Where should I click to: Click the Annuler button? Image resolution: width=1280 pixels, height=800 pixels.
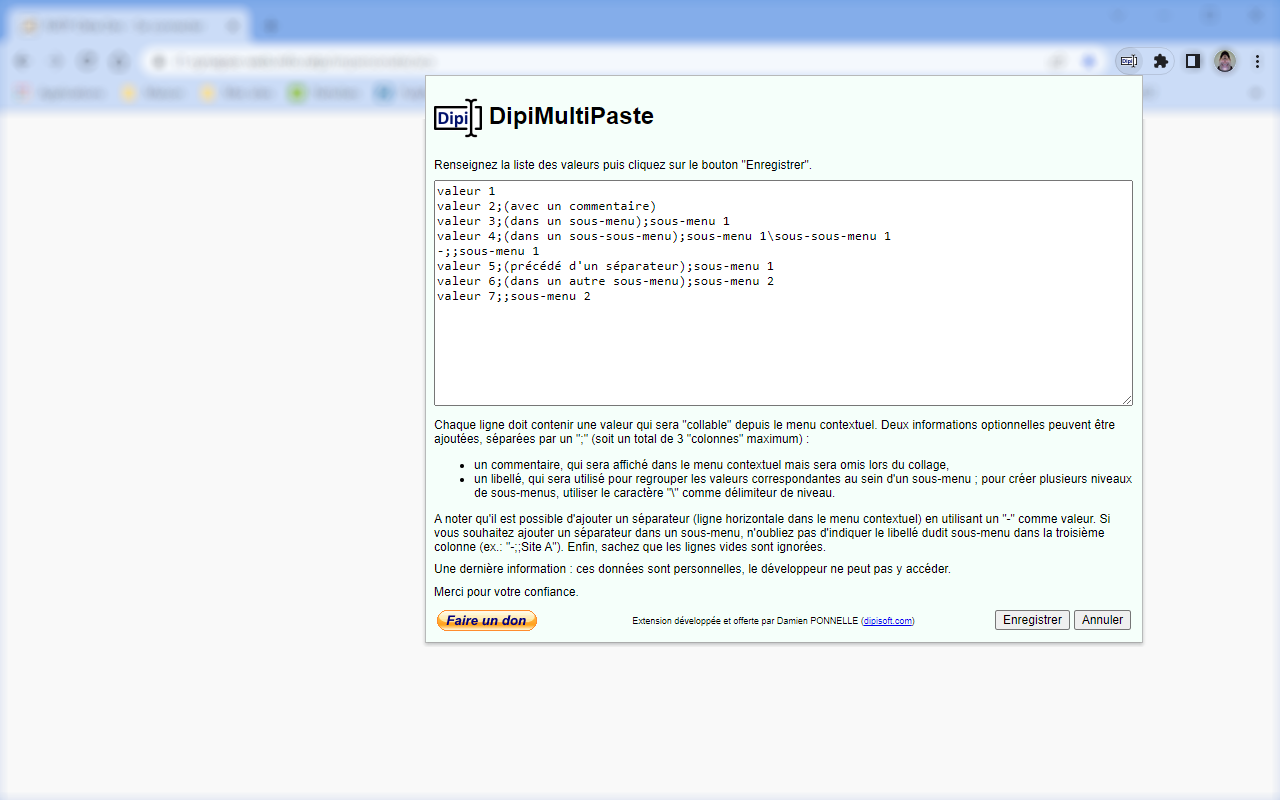pos(1102,620)
